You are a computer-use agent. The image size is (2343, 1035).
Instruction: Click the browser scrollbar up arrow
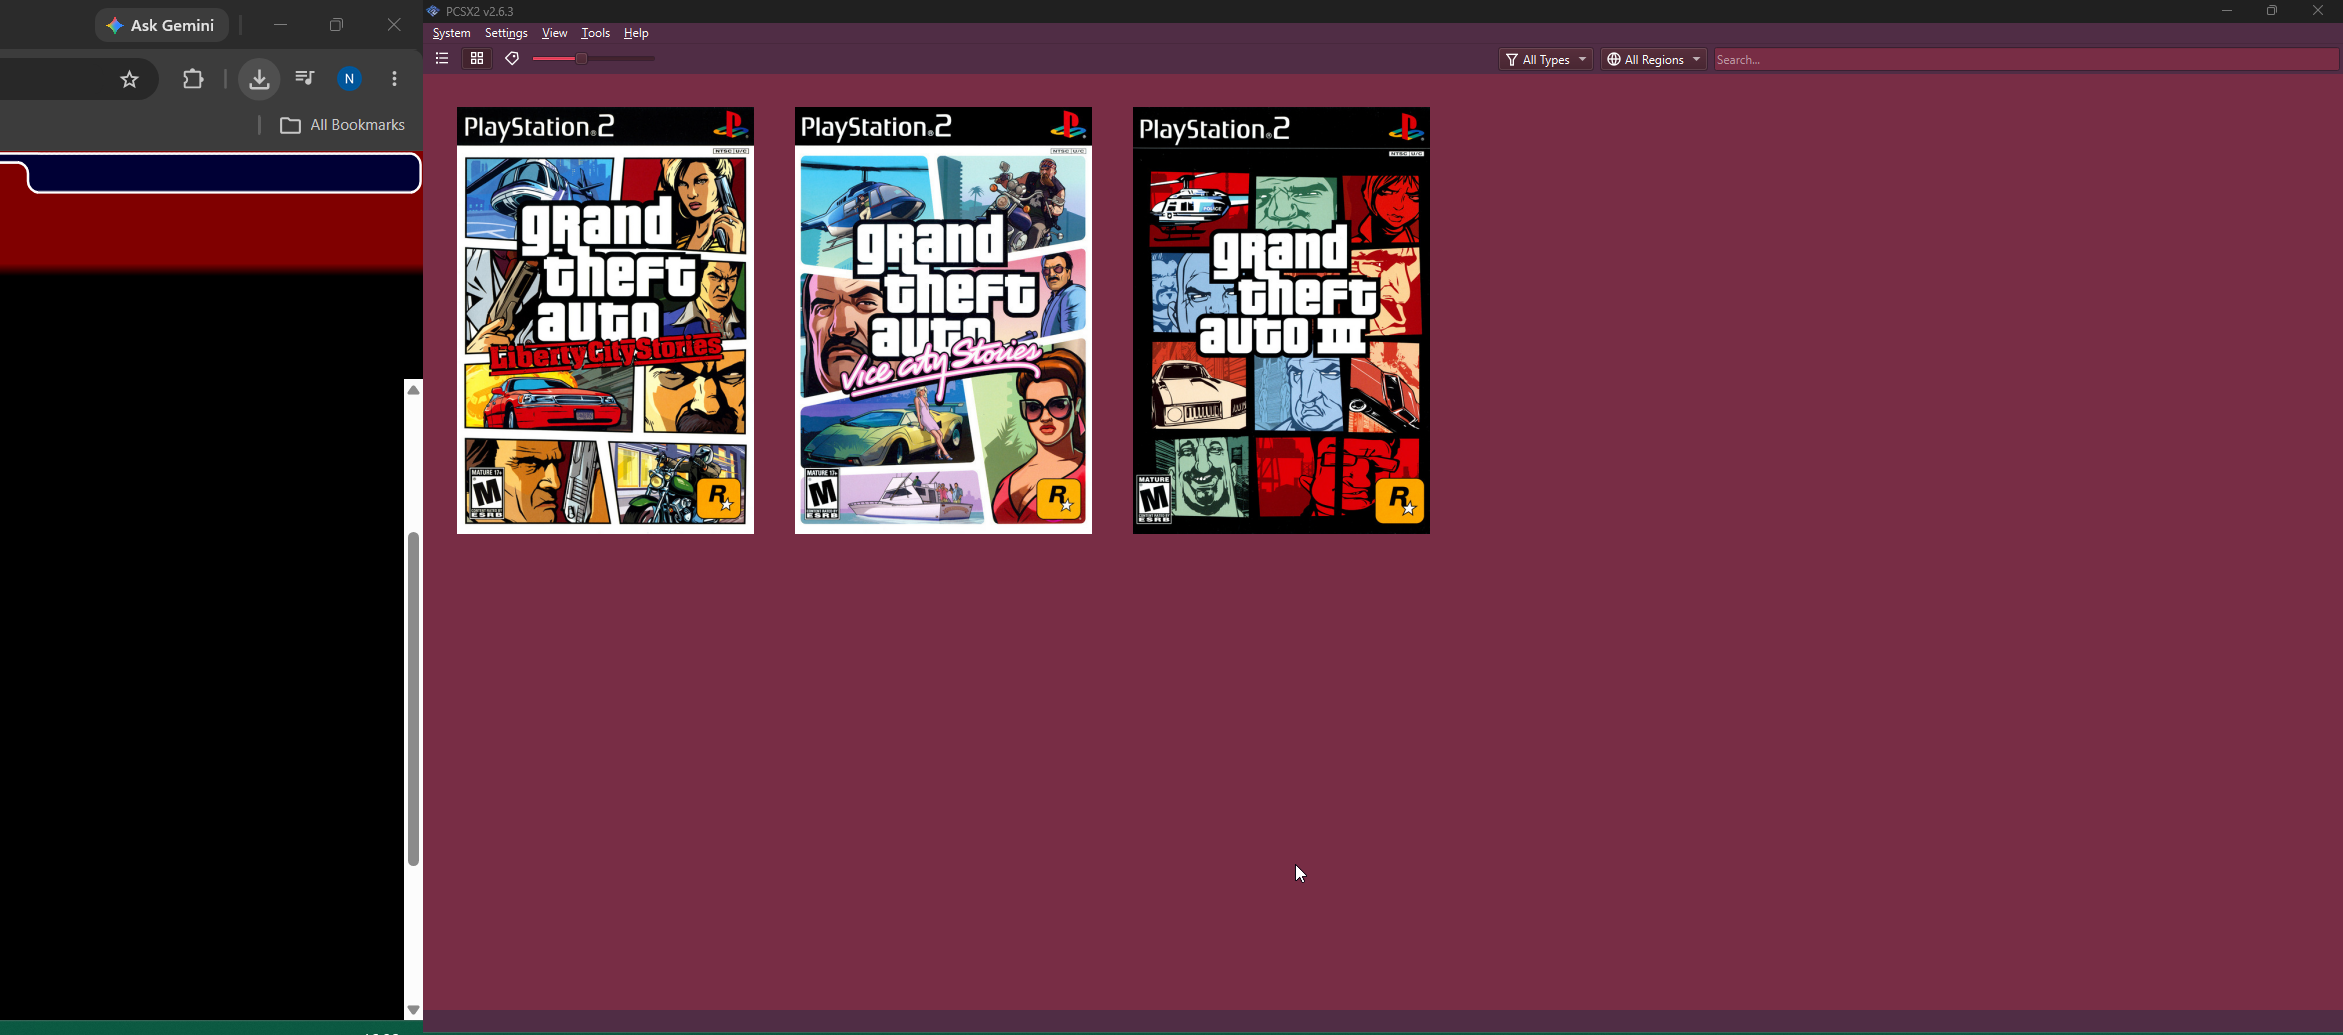pos(413,390)
